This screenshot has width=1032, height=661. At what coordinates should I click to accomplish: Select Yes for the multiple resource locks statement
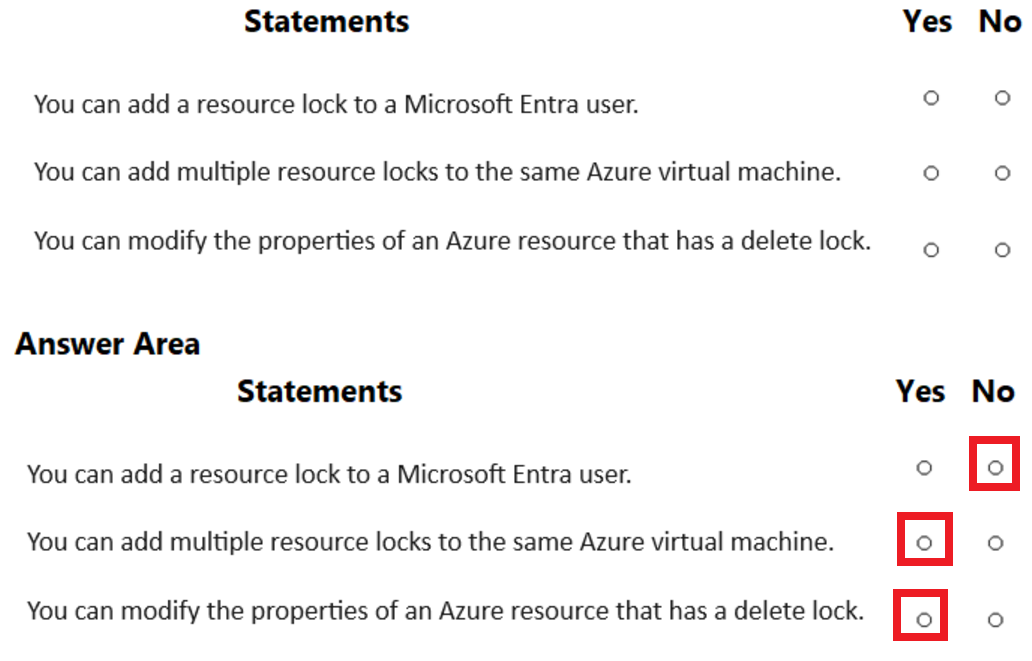click(930, 173)
